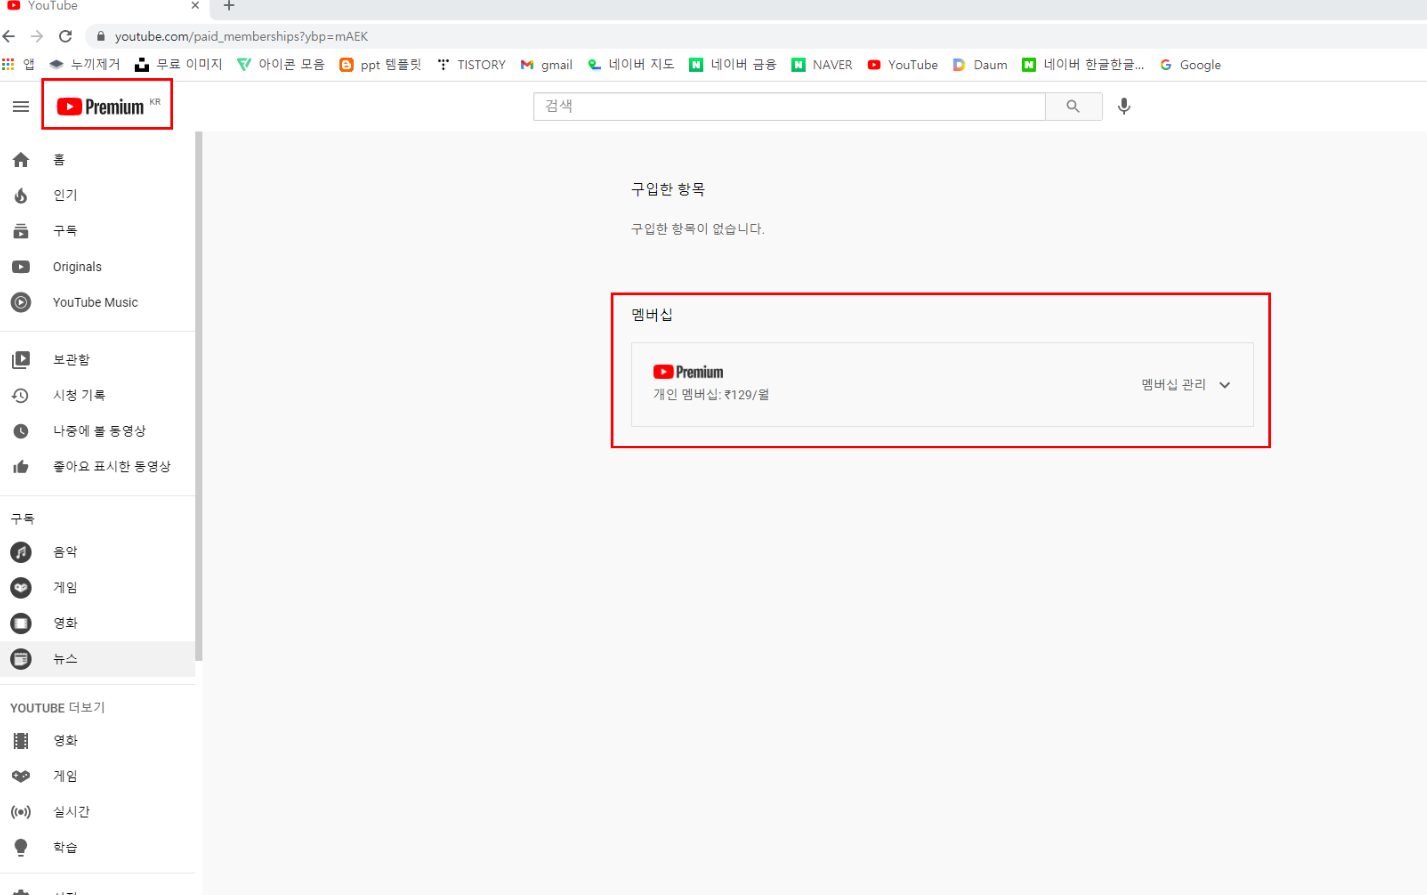Click the YOUTUBE 더보기 section label
Image resolution: width=1427 pixels, height=895 pixels.
58,708
